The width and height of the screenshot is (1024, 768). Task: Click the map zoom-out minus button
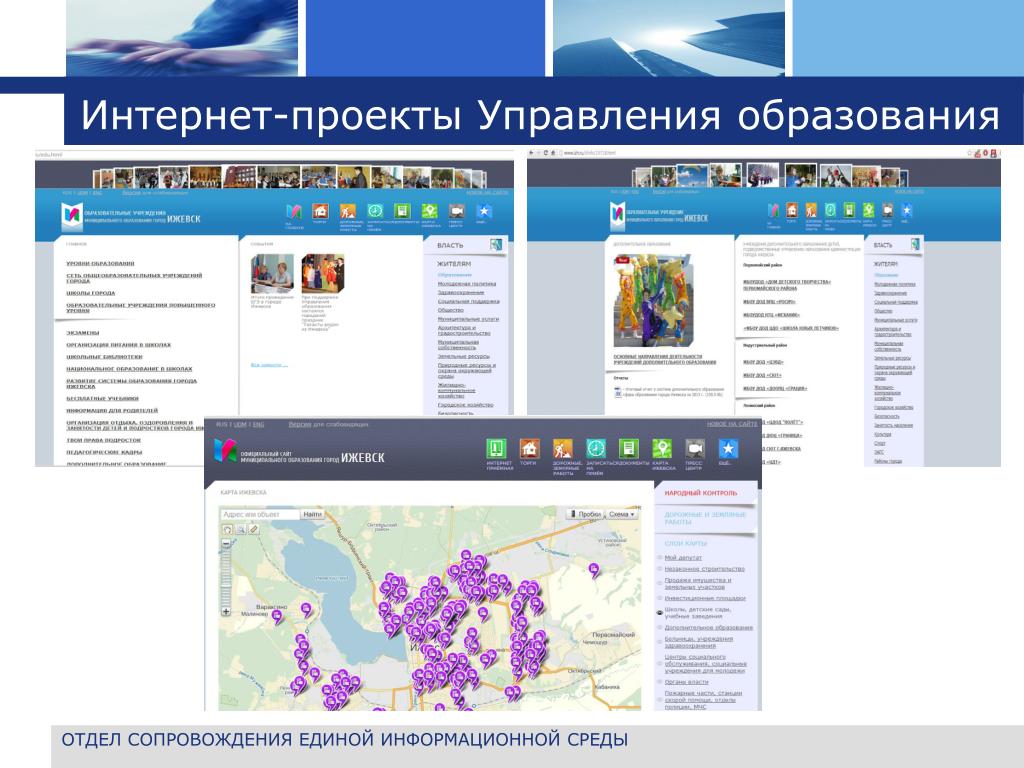227,543
